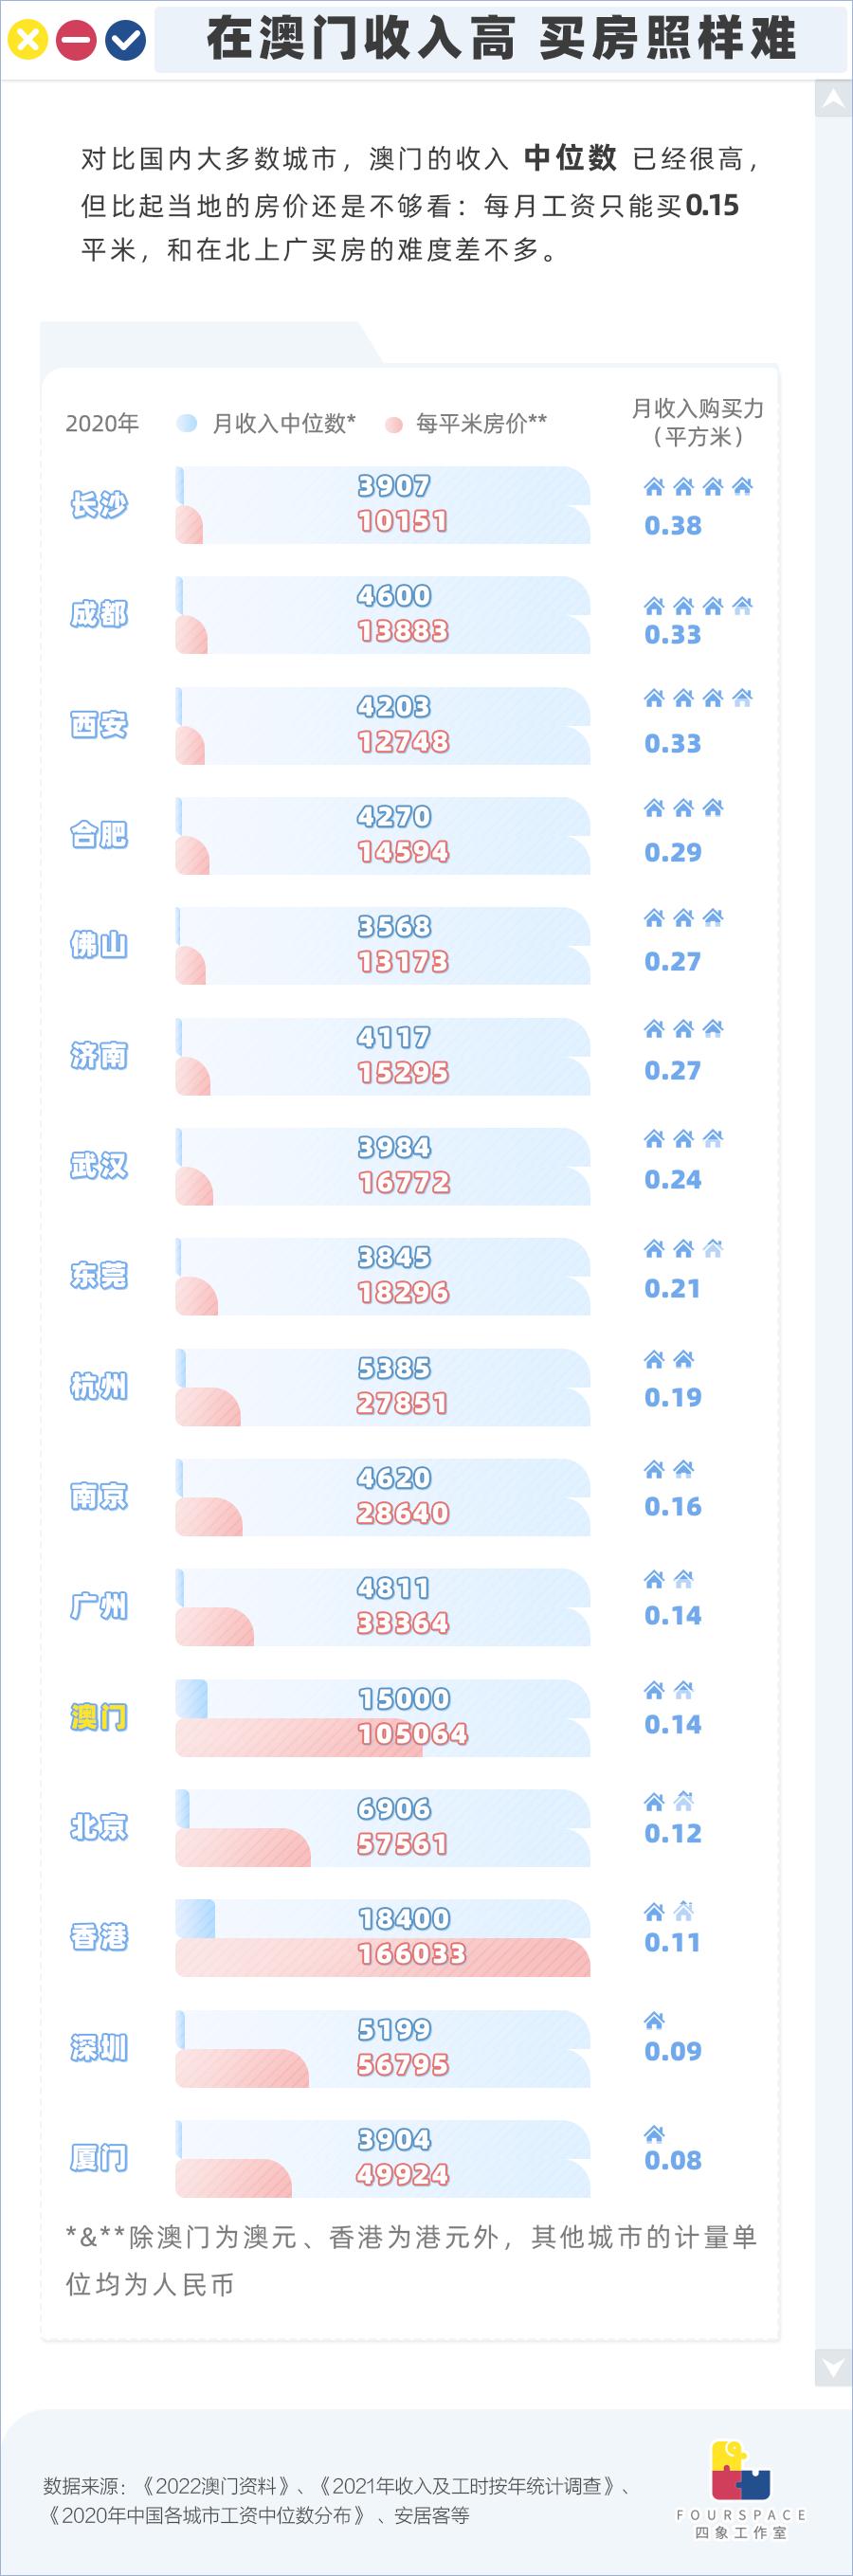Image resolution: width=853 pixels, height=2576 pixels.
Task: Click the single house icon above 0.08
Action: coord(654,2134)
